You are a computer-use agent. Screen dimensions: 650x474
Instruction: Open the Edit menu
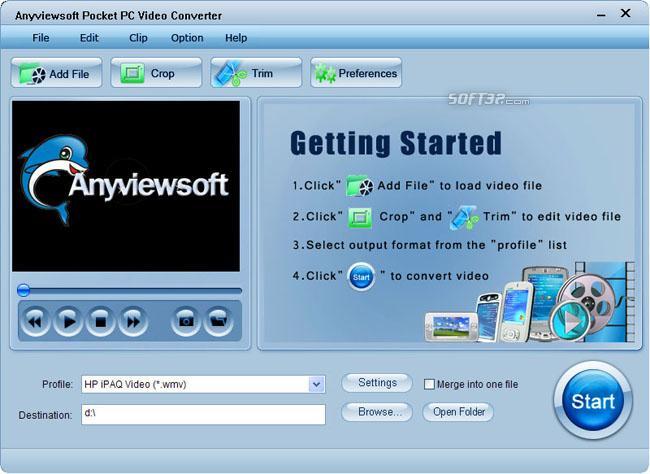pyautogui.click(x=89, y=38)
